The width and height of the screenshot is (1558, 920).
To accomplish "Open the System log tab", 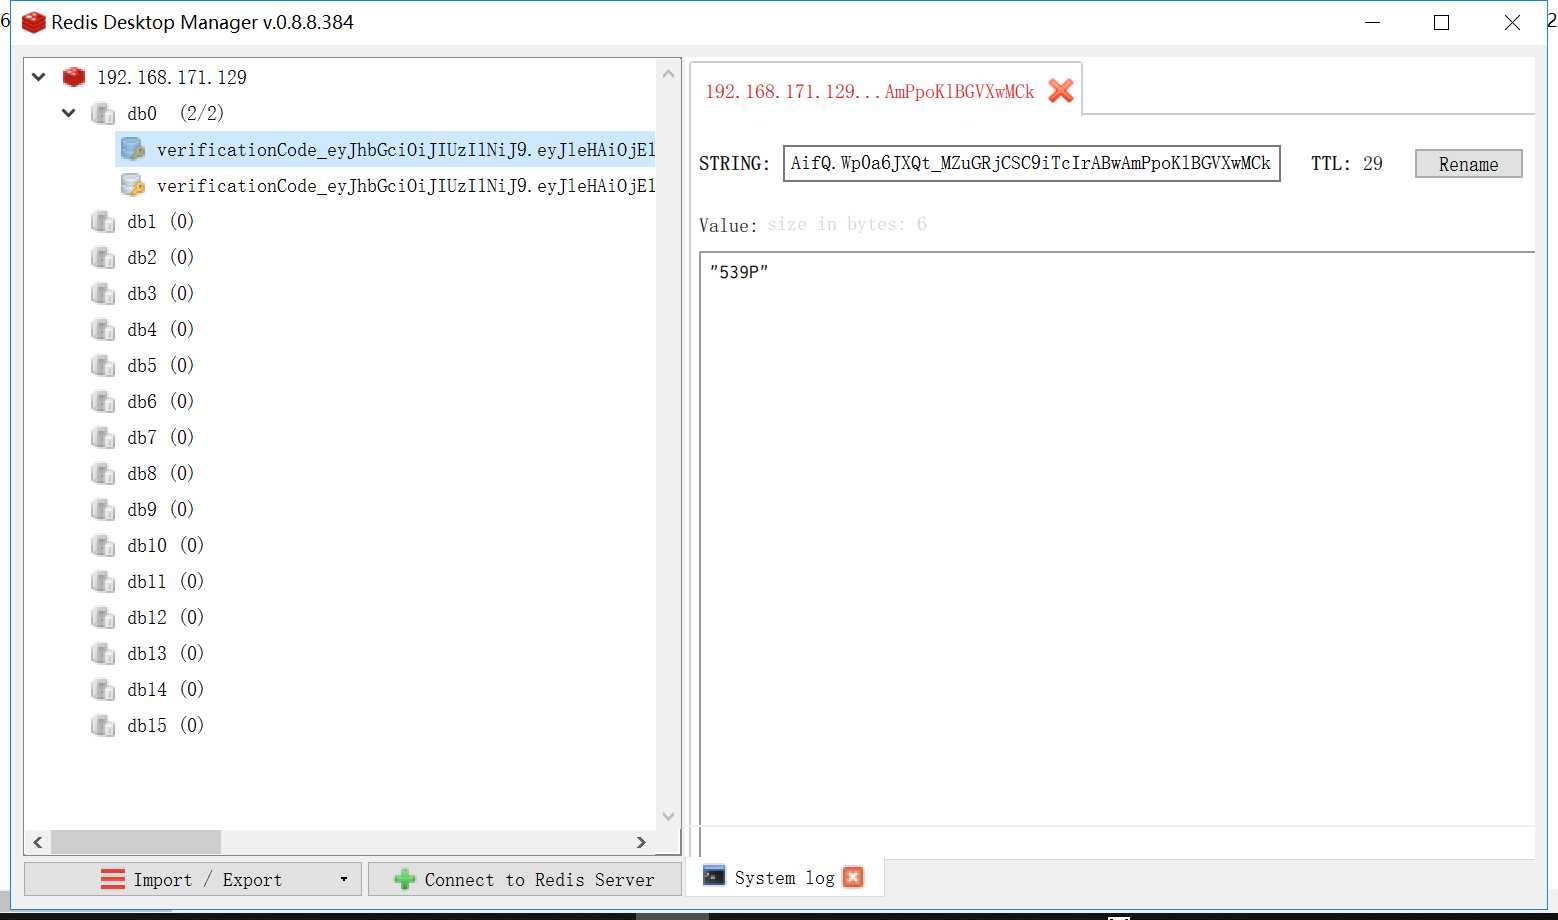I will coord(784,877).
